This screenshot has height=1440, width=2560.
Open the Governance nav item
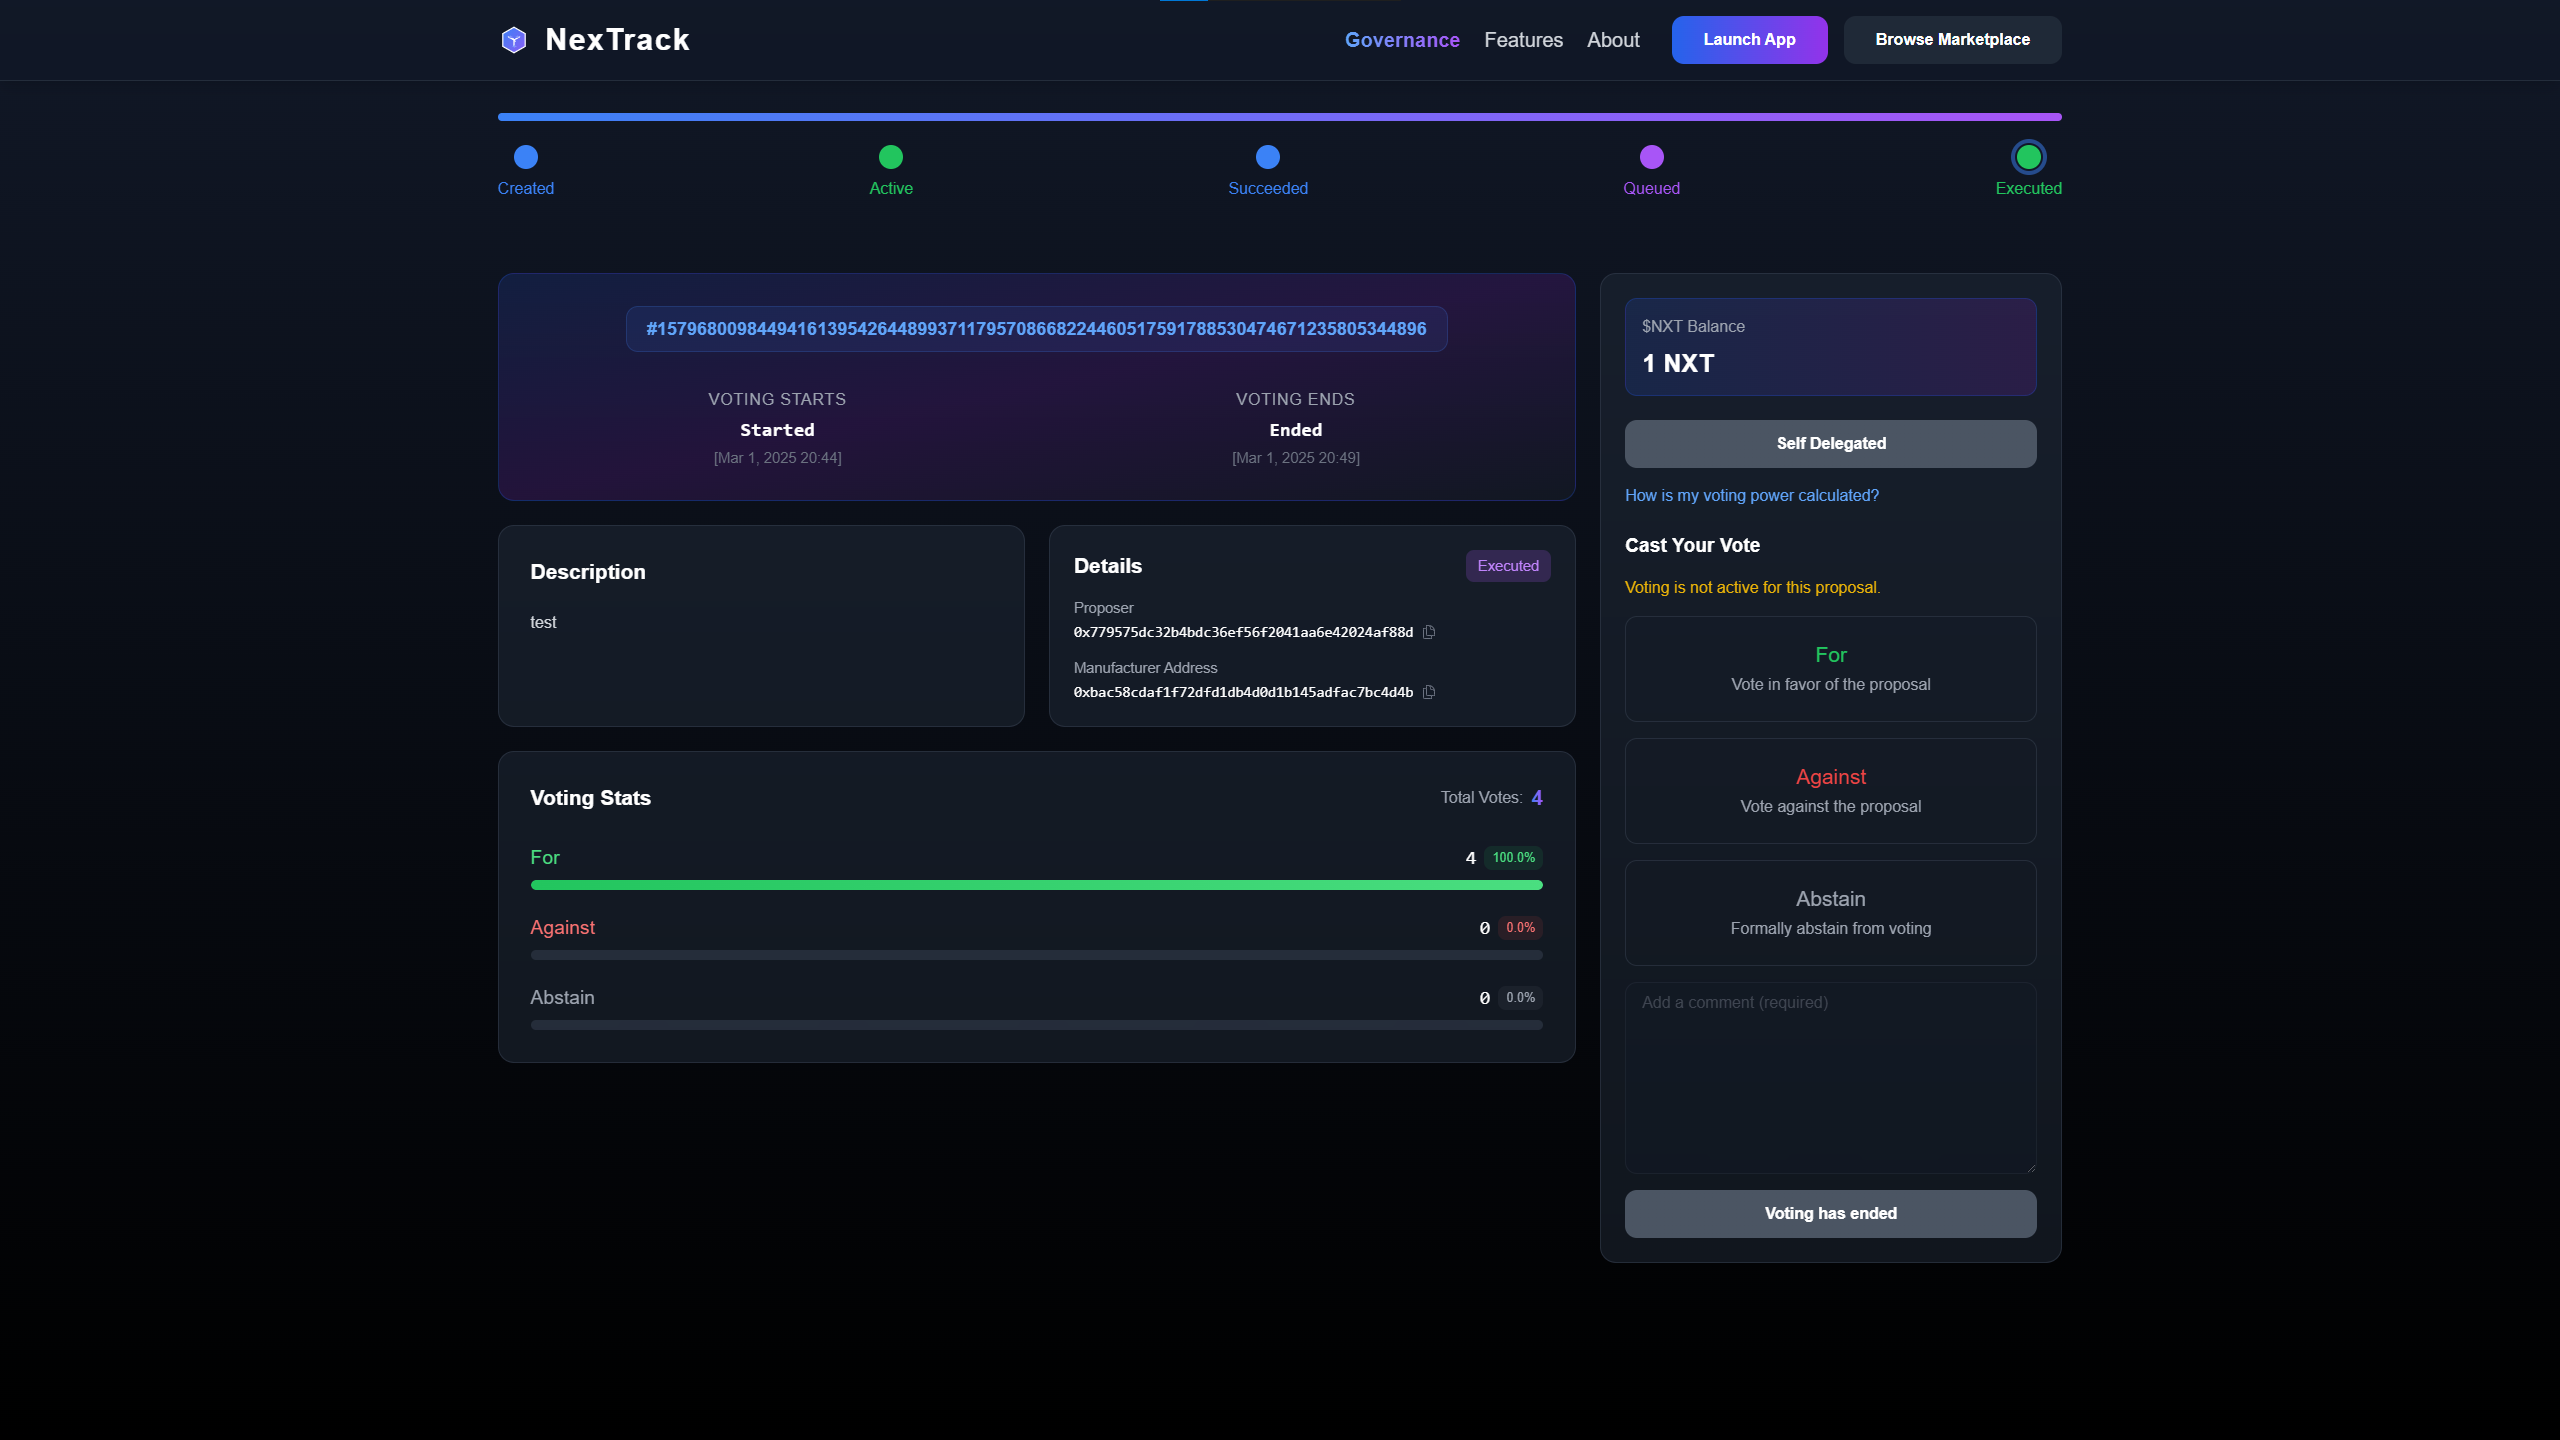pyautogui.click(x=1401, y=40)
